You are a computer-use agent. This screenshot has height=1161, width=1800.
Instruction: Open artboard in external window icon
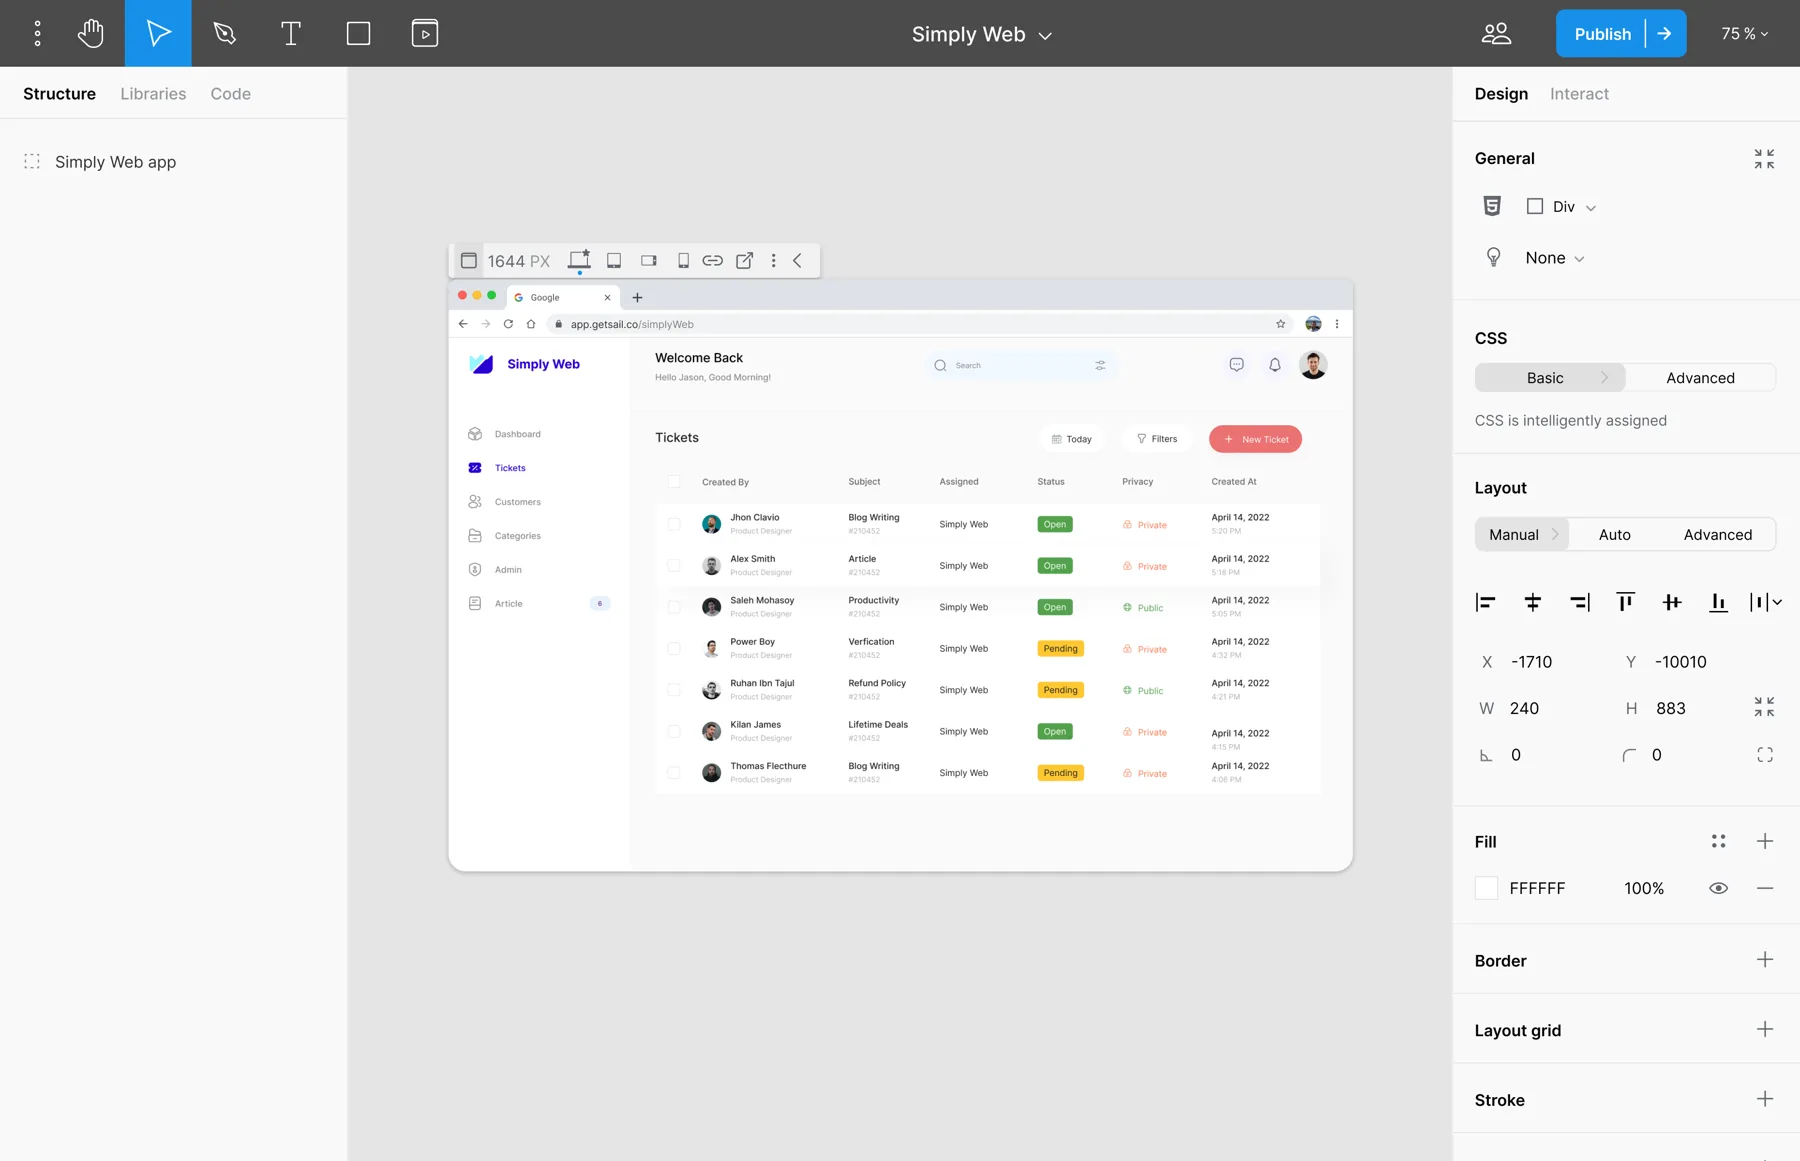pyautogui.click(x=744, y=261)
